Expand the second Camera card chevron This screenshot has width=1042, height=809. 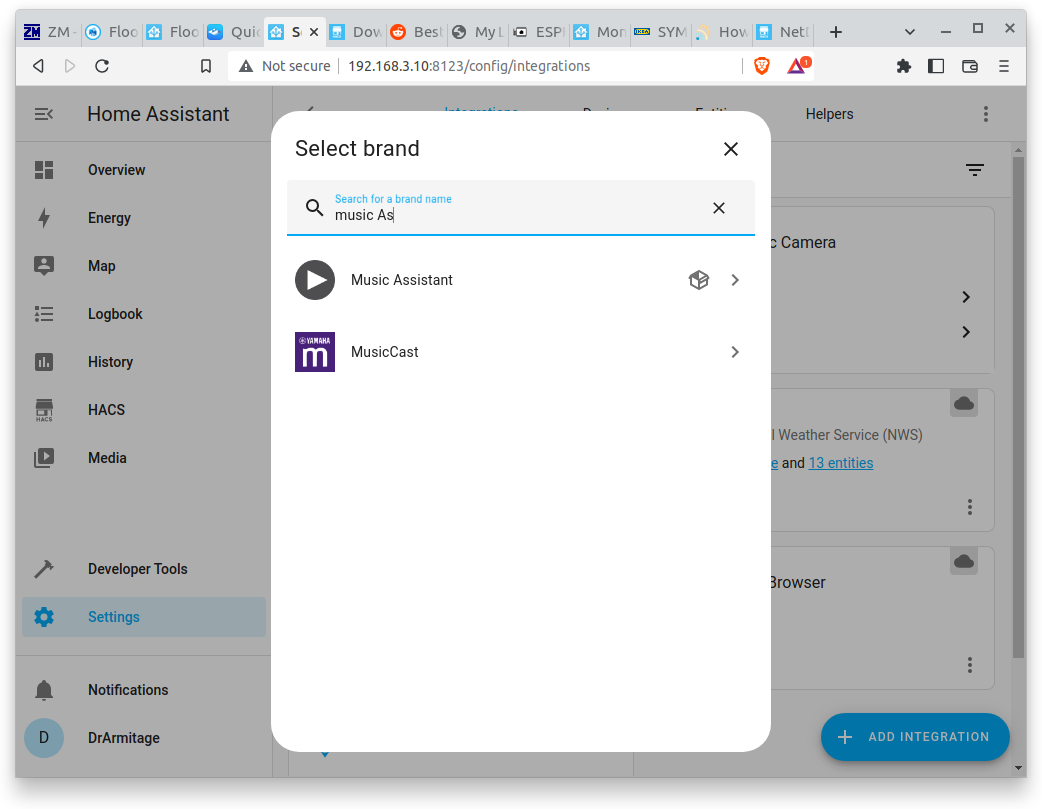pyautogui.click(x=966, y=332)
